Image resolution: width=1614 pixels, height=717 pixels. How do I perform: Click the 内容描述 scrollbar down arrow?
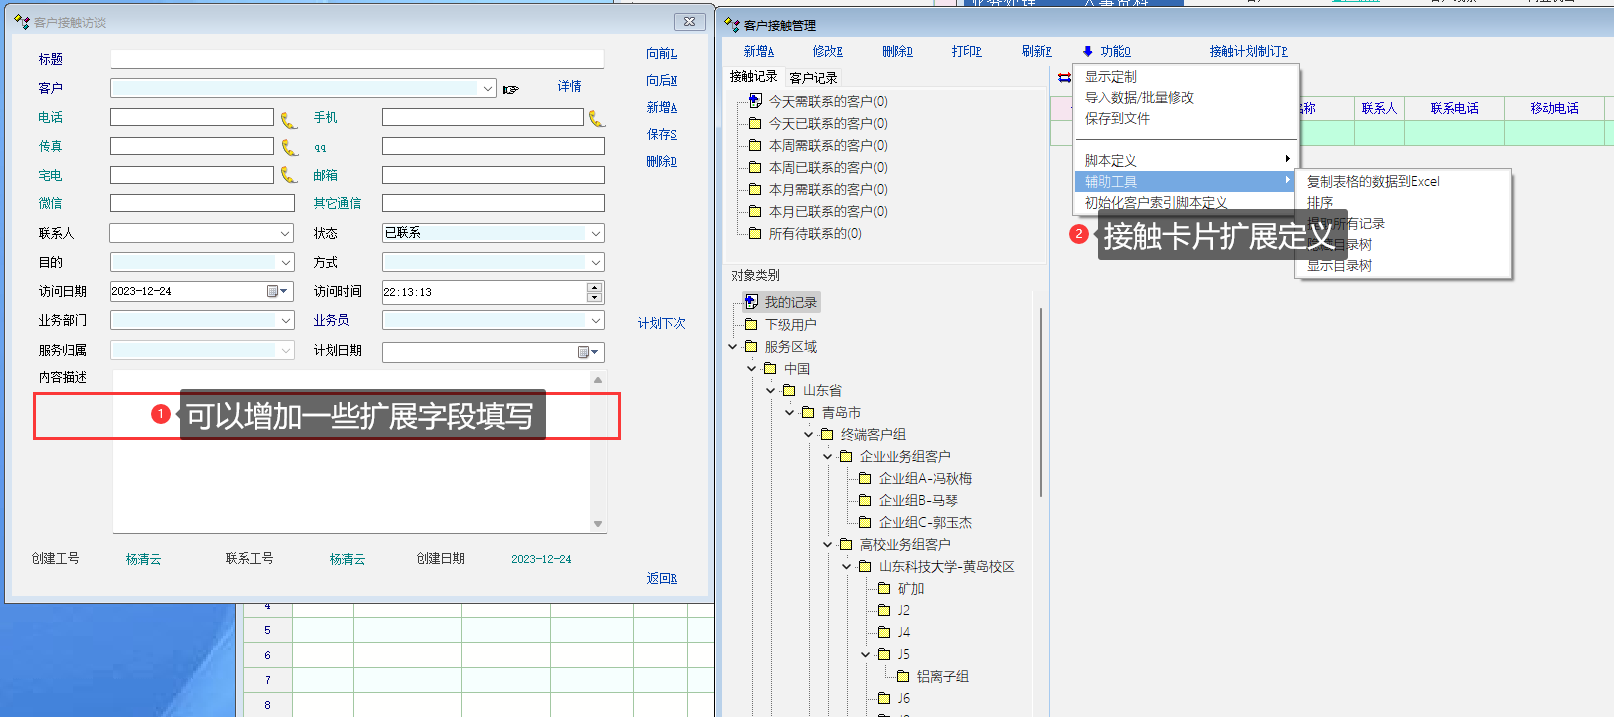tap(598, 524)
